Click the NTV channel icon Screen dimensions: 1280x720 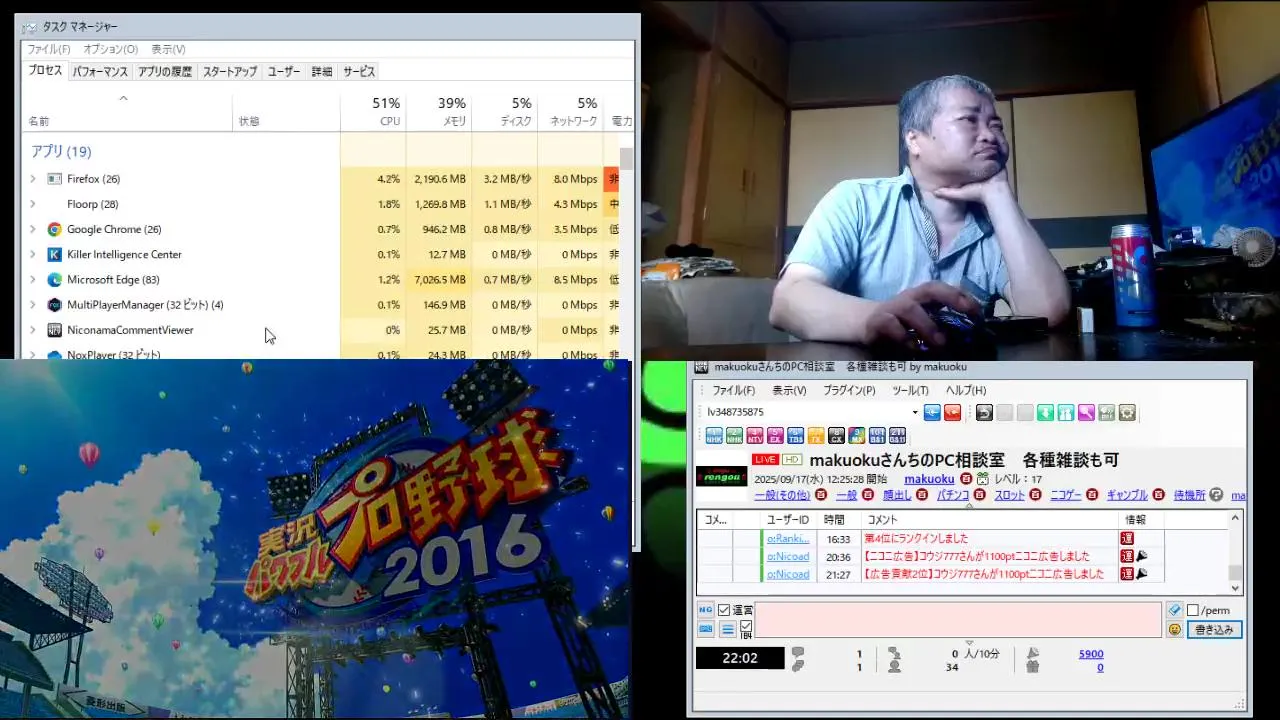click(x=755, y=436)
